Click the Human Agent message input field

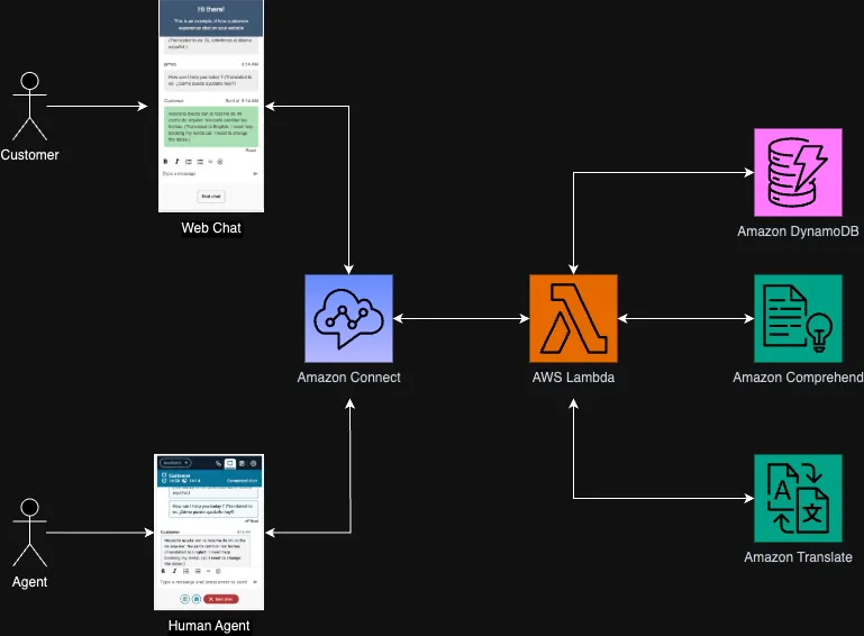coord(204,582)
